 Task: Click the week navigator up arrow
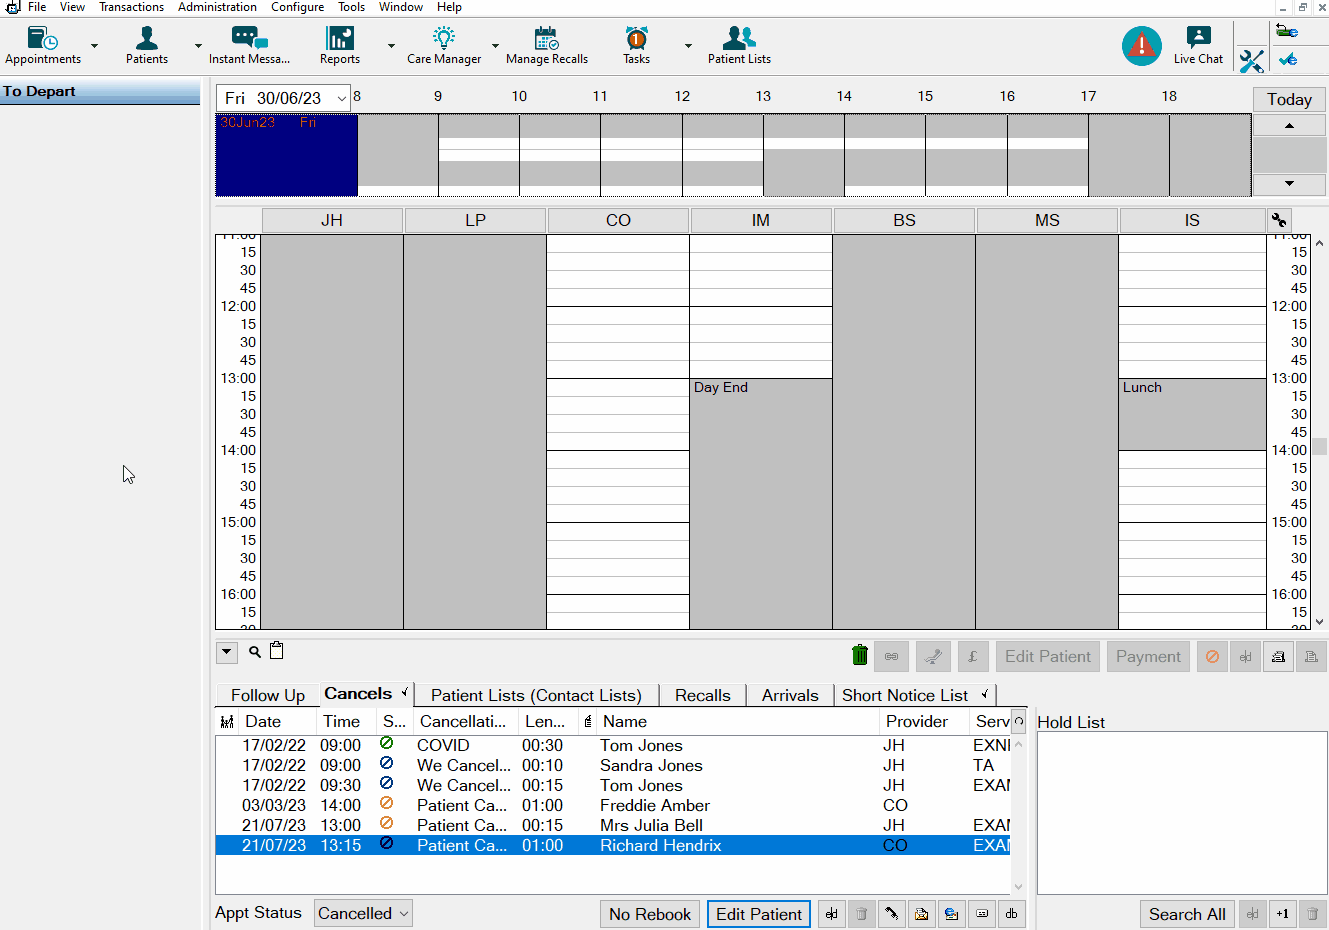pyautogui.click(x=1289, y=126)
